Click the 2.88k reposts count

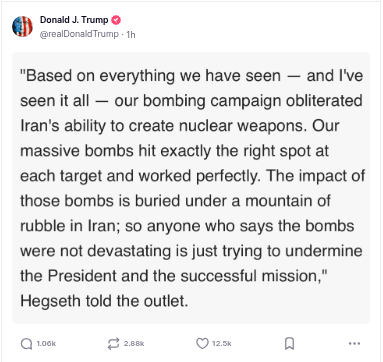[x=134, y=344]
